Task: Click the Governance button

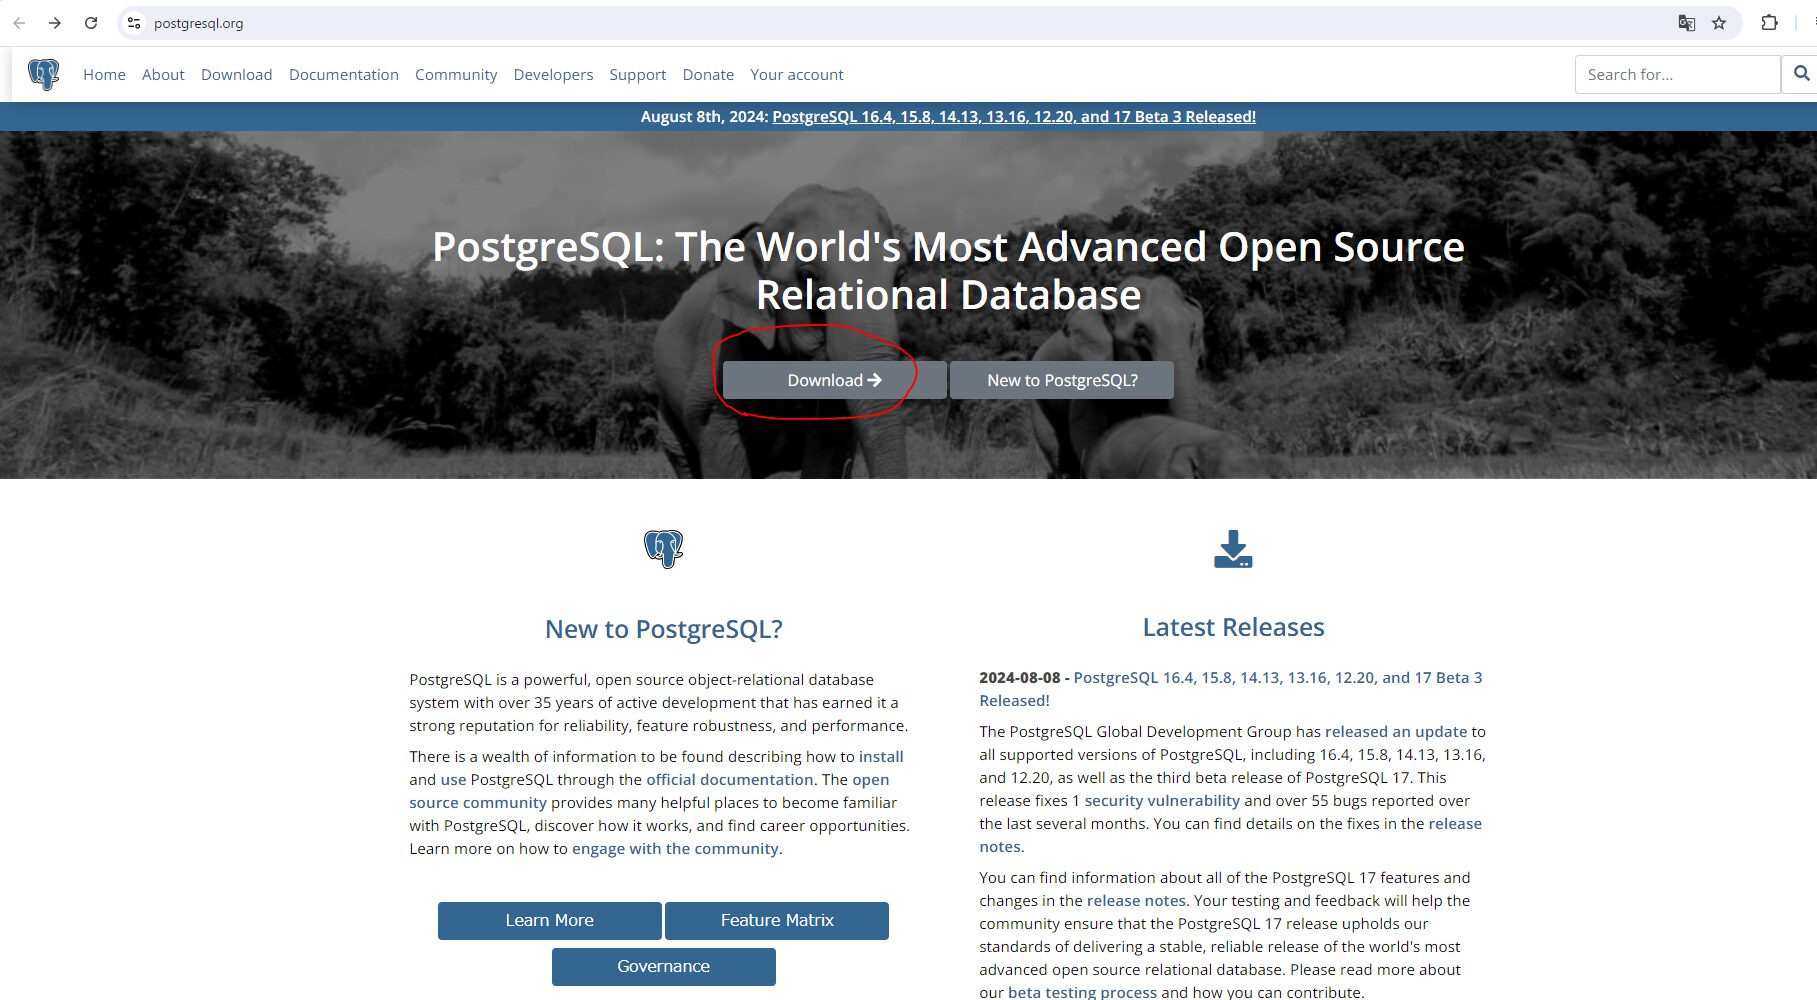Action: 663,966
